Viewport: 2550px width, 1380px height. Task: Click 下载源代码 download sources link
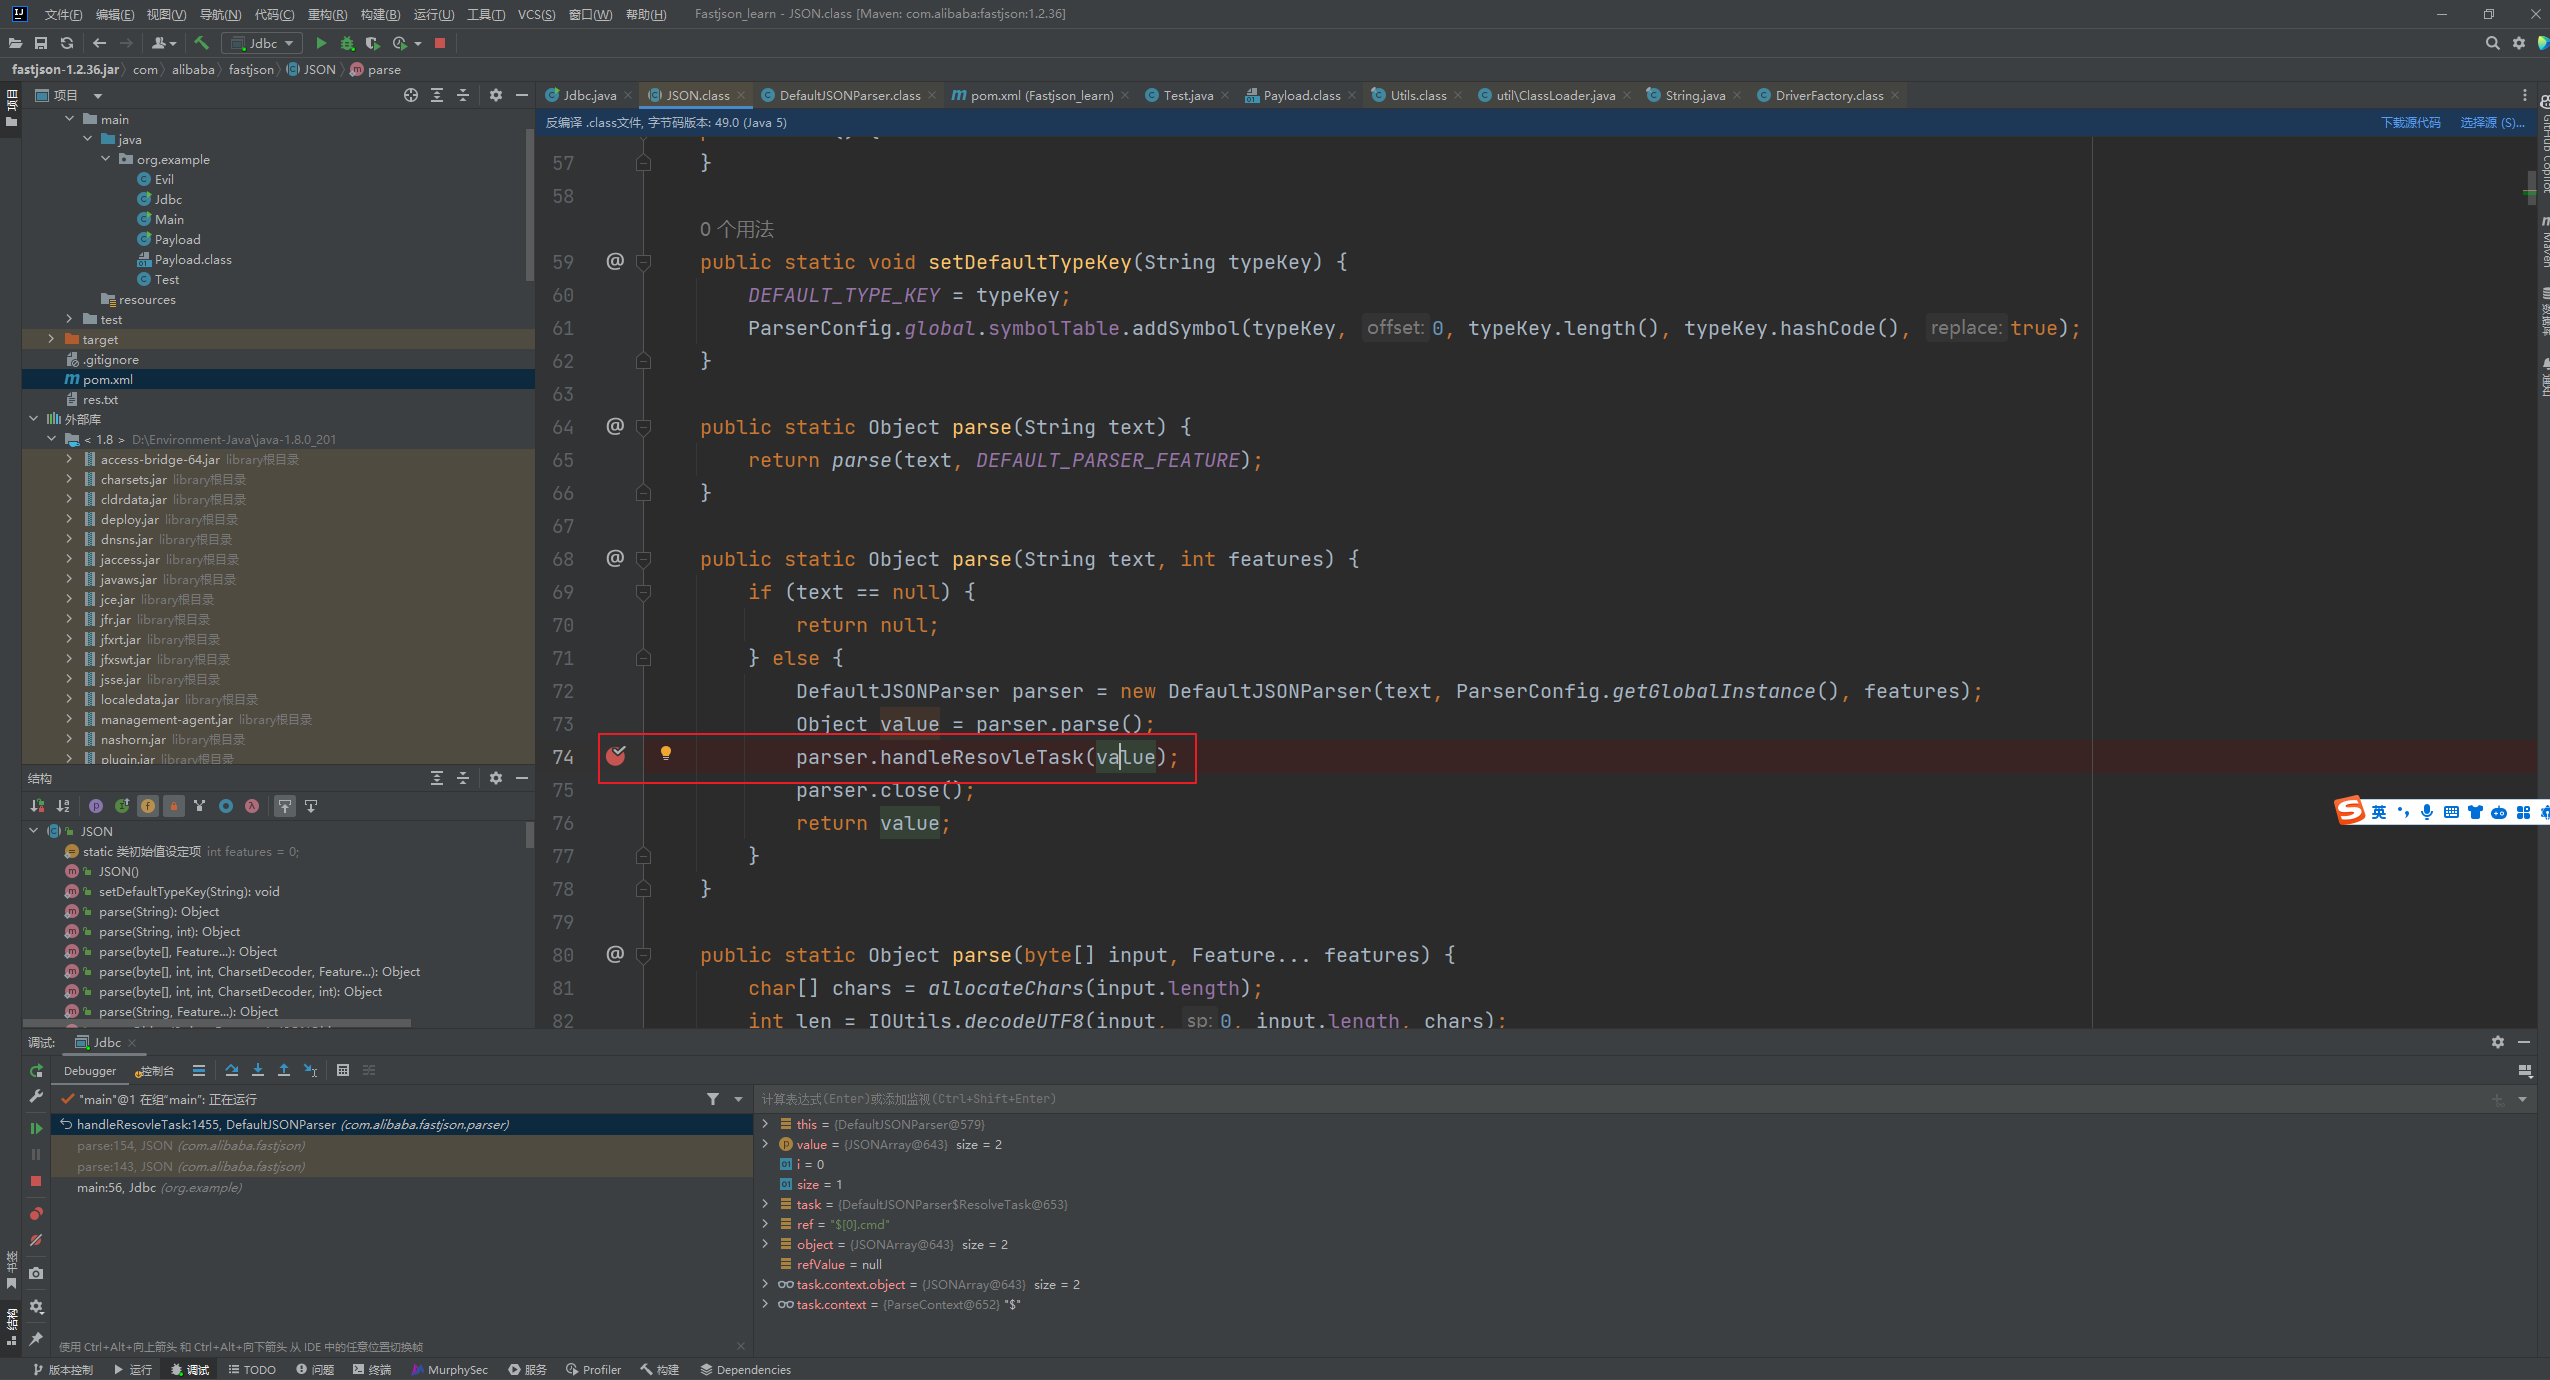pyautogui.click(x=2410, y=122)
